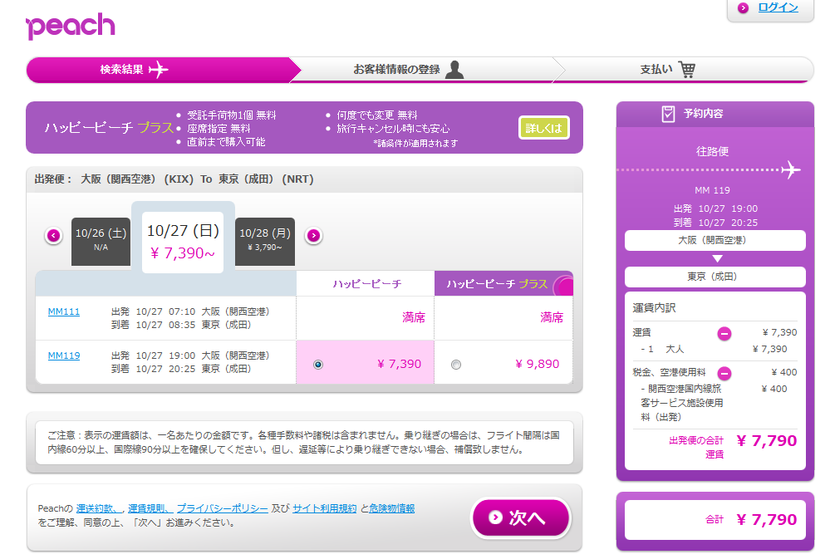830x559 pixels.
Task: Click the shopping cart icon in 支払い step
Action: coord(687,69)
